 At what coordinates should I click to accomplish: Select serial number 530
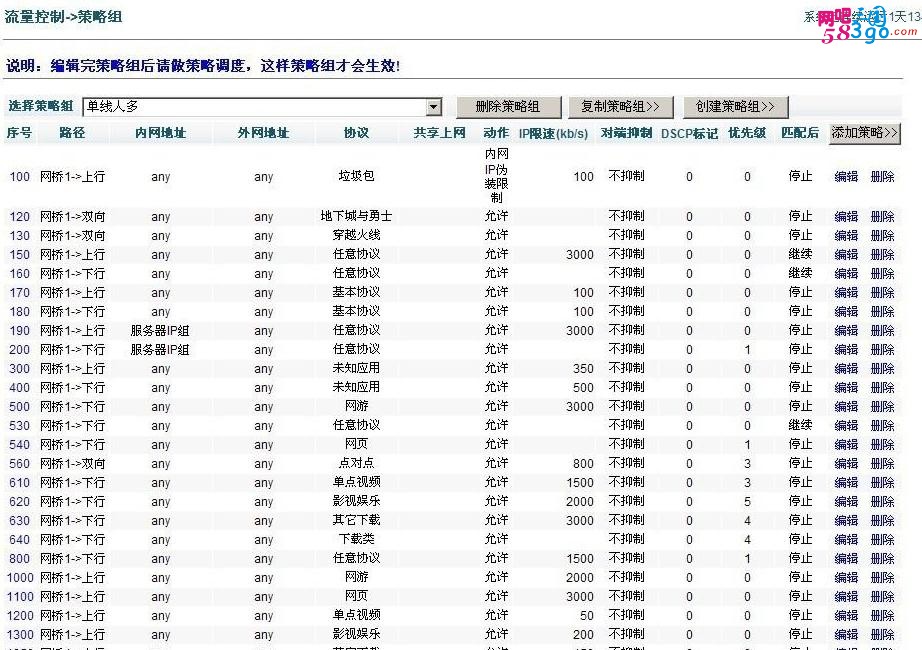tap(19, 425)
